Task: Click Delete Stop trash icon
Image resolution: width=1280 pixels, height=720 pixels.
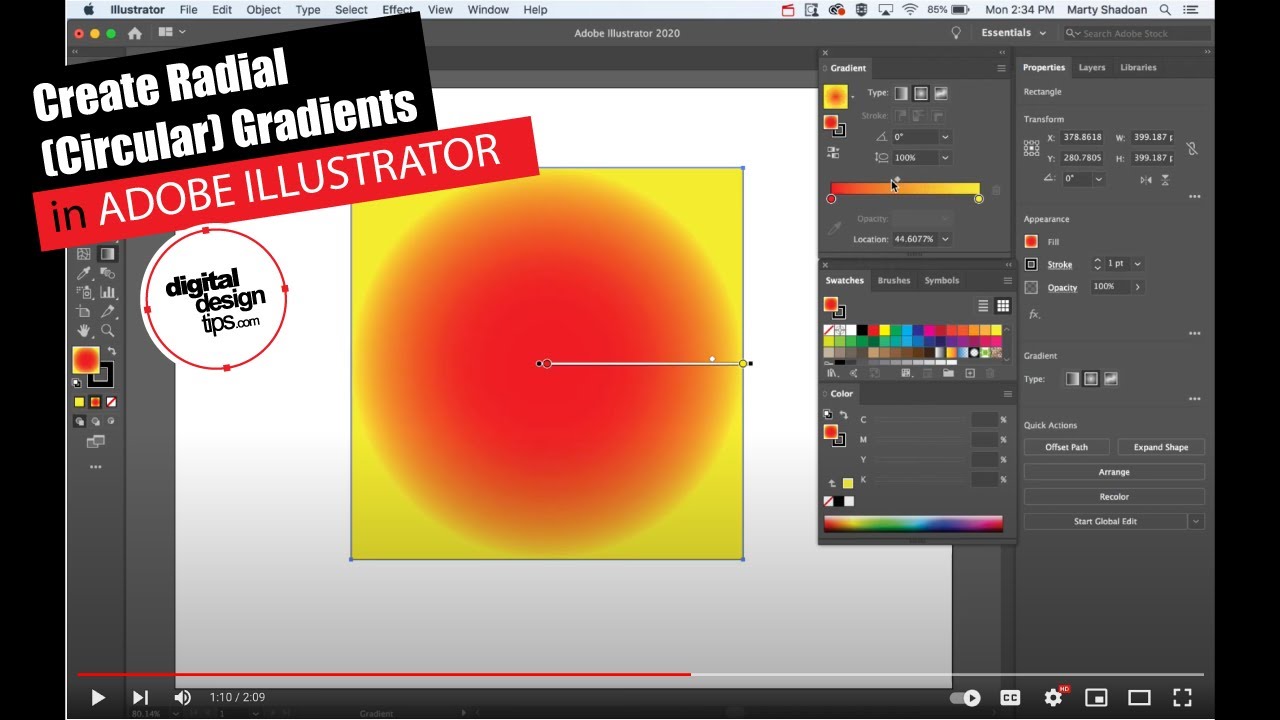Action: (x=996, y=190)
